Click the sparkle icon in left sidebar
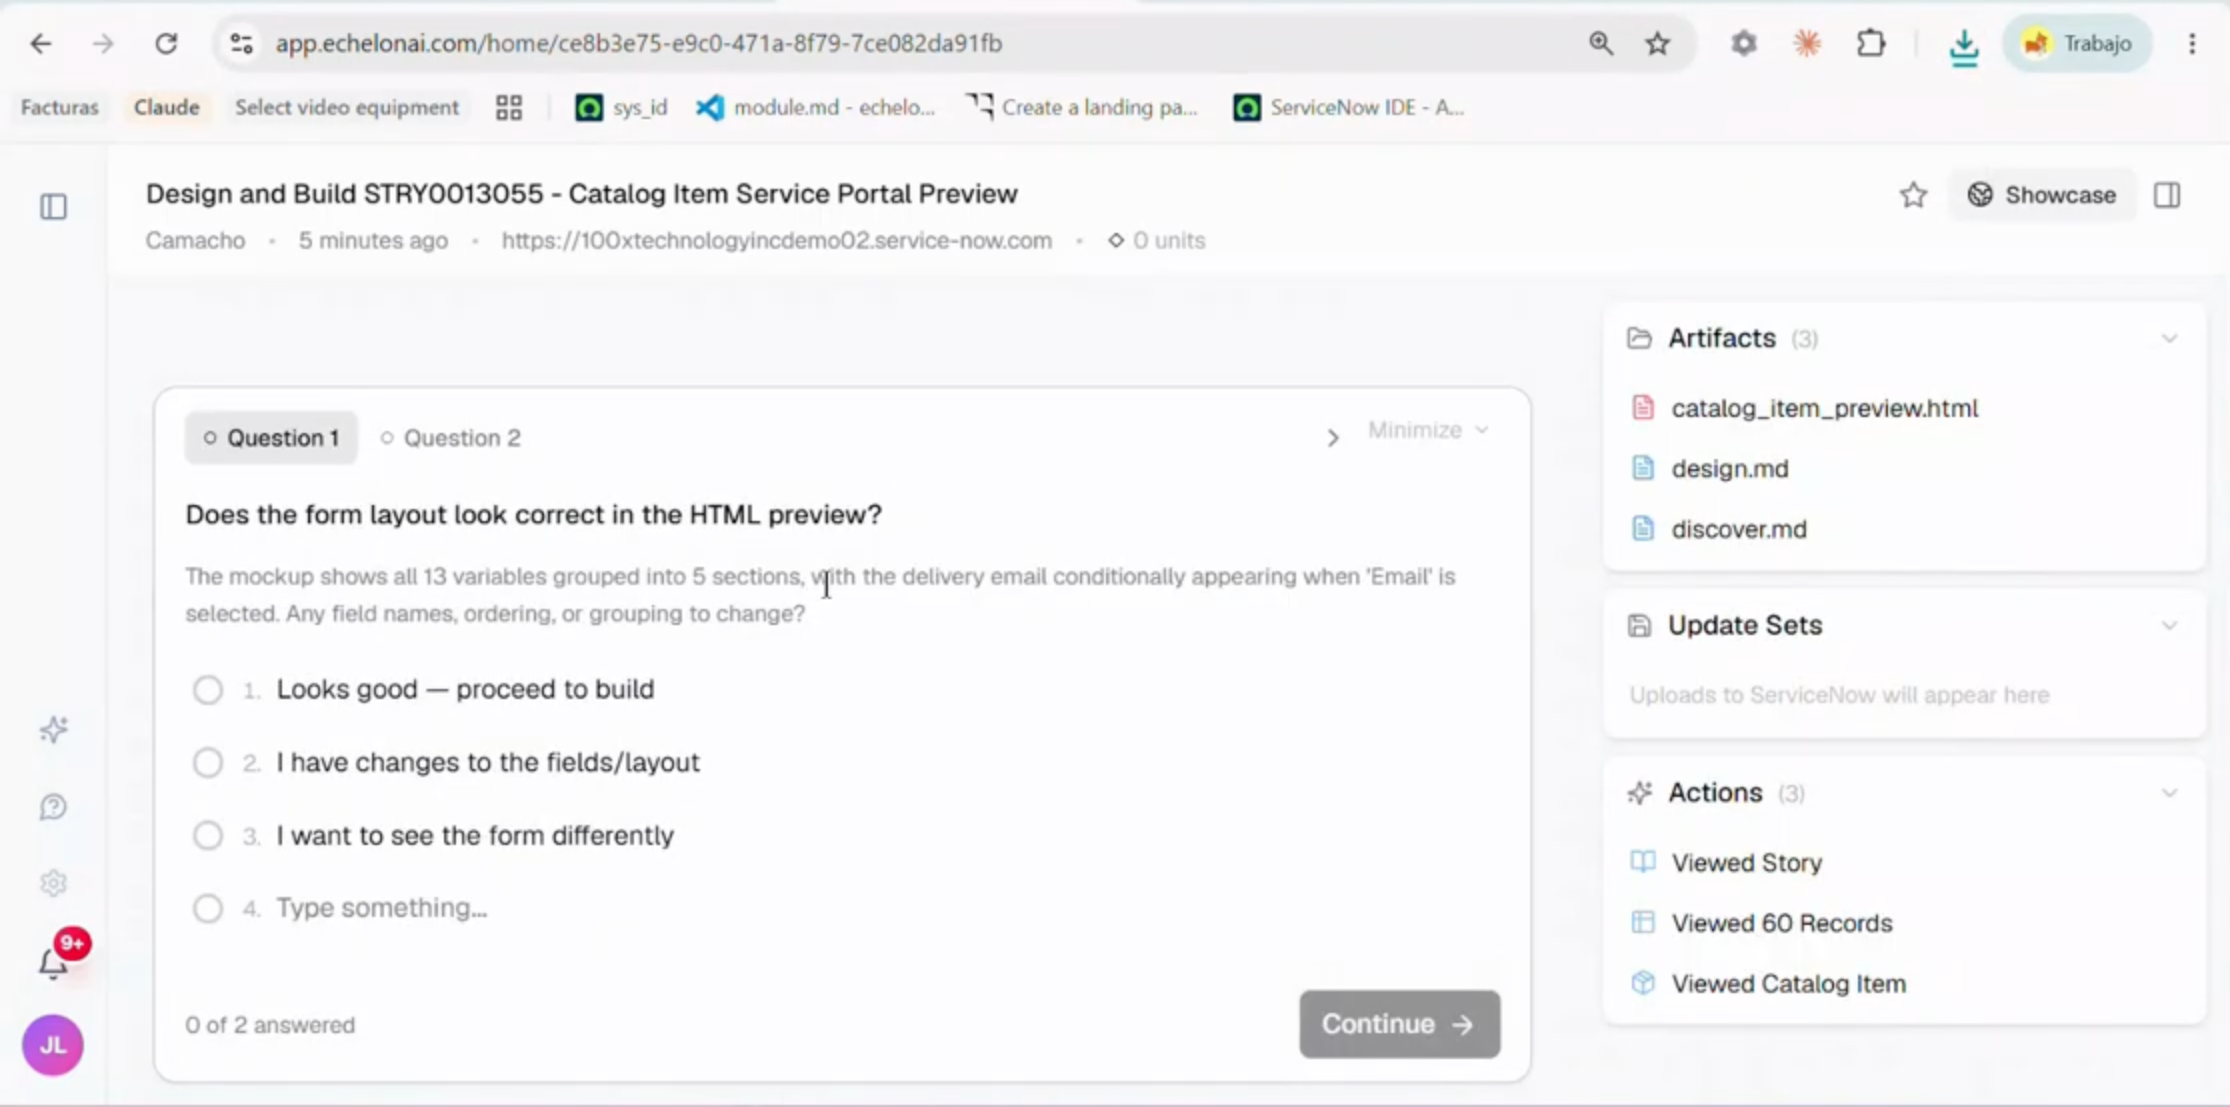 (54, 730)
